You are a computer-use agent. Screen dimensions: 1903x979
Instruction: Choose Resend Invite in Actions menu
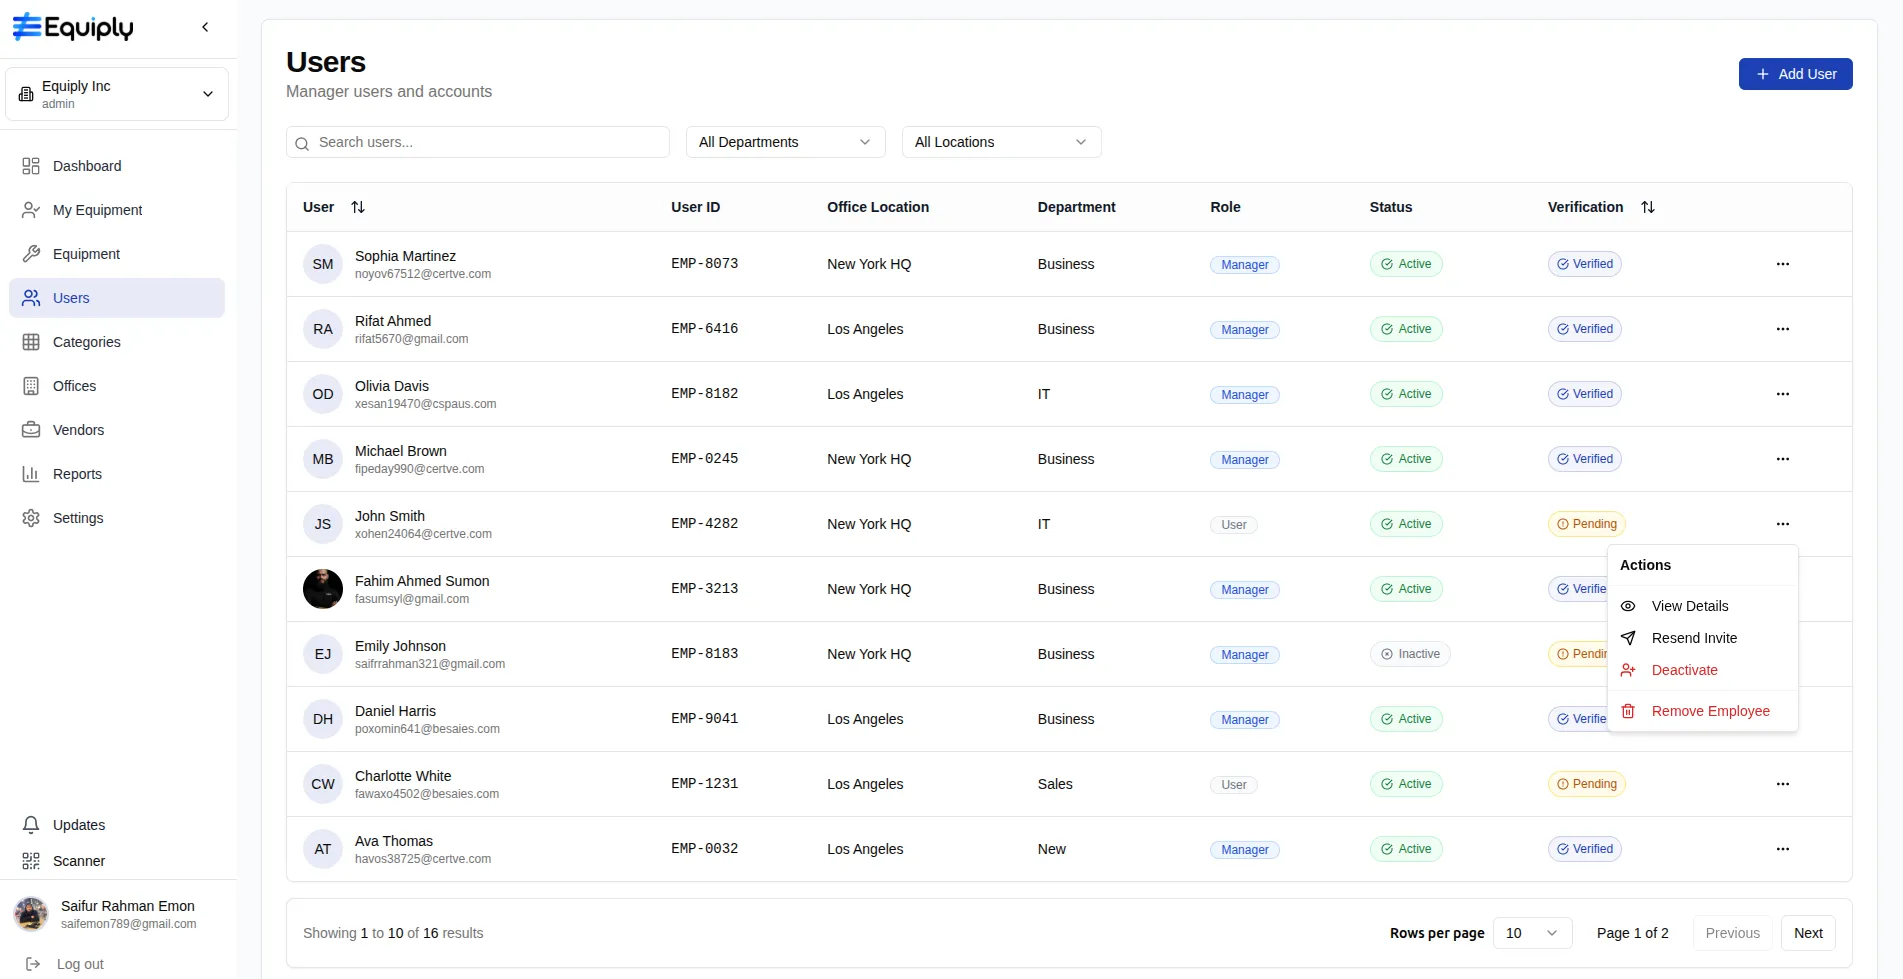1694,638
